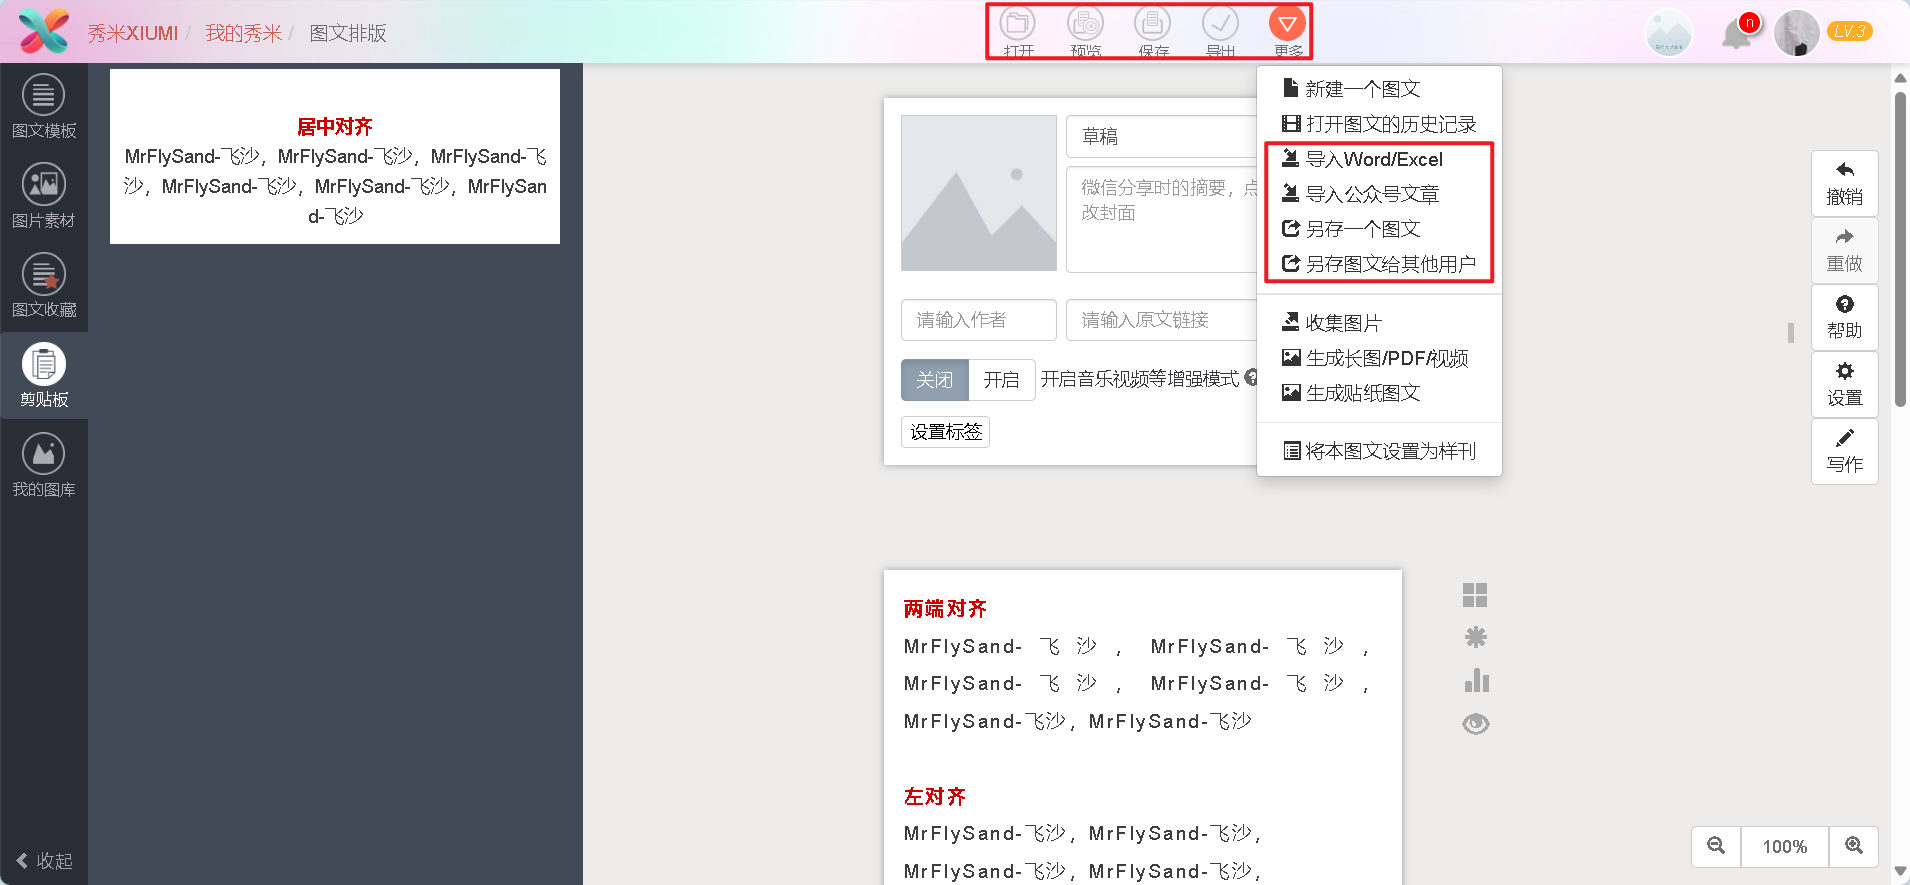The width and height of the screenshot is (1910, 885).
Task: Choose 导入Word/Excel from the menu
Action: (x=1379, y=159)
